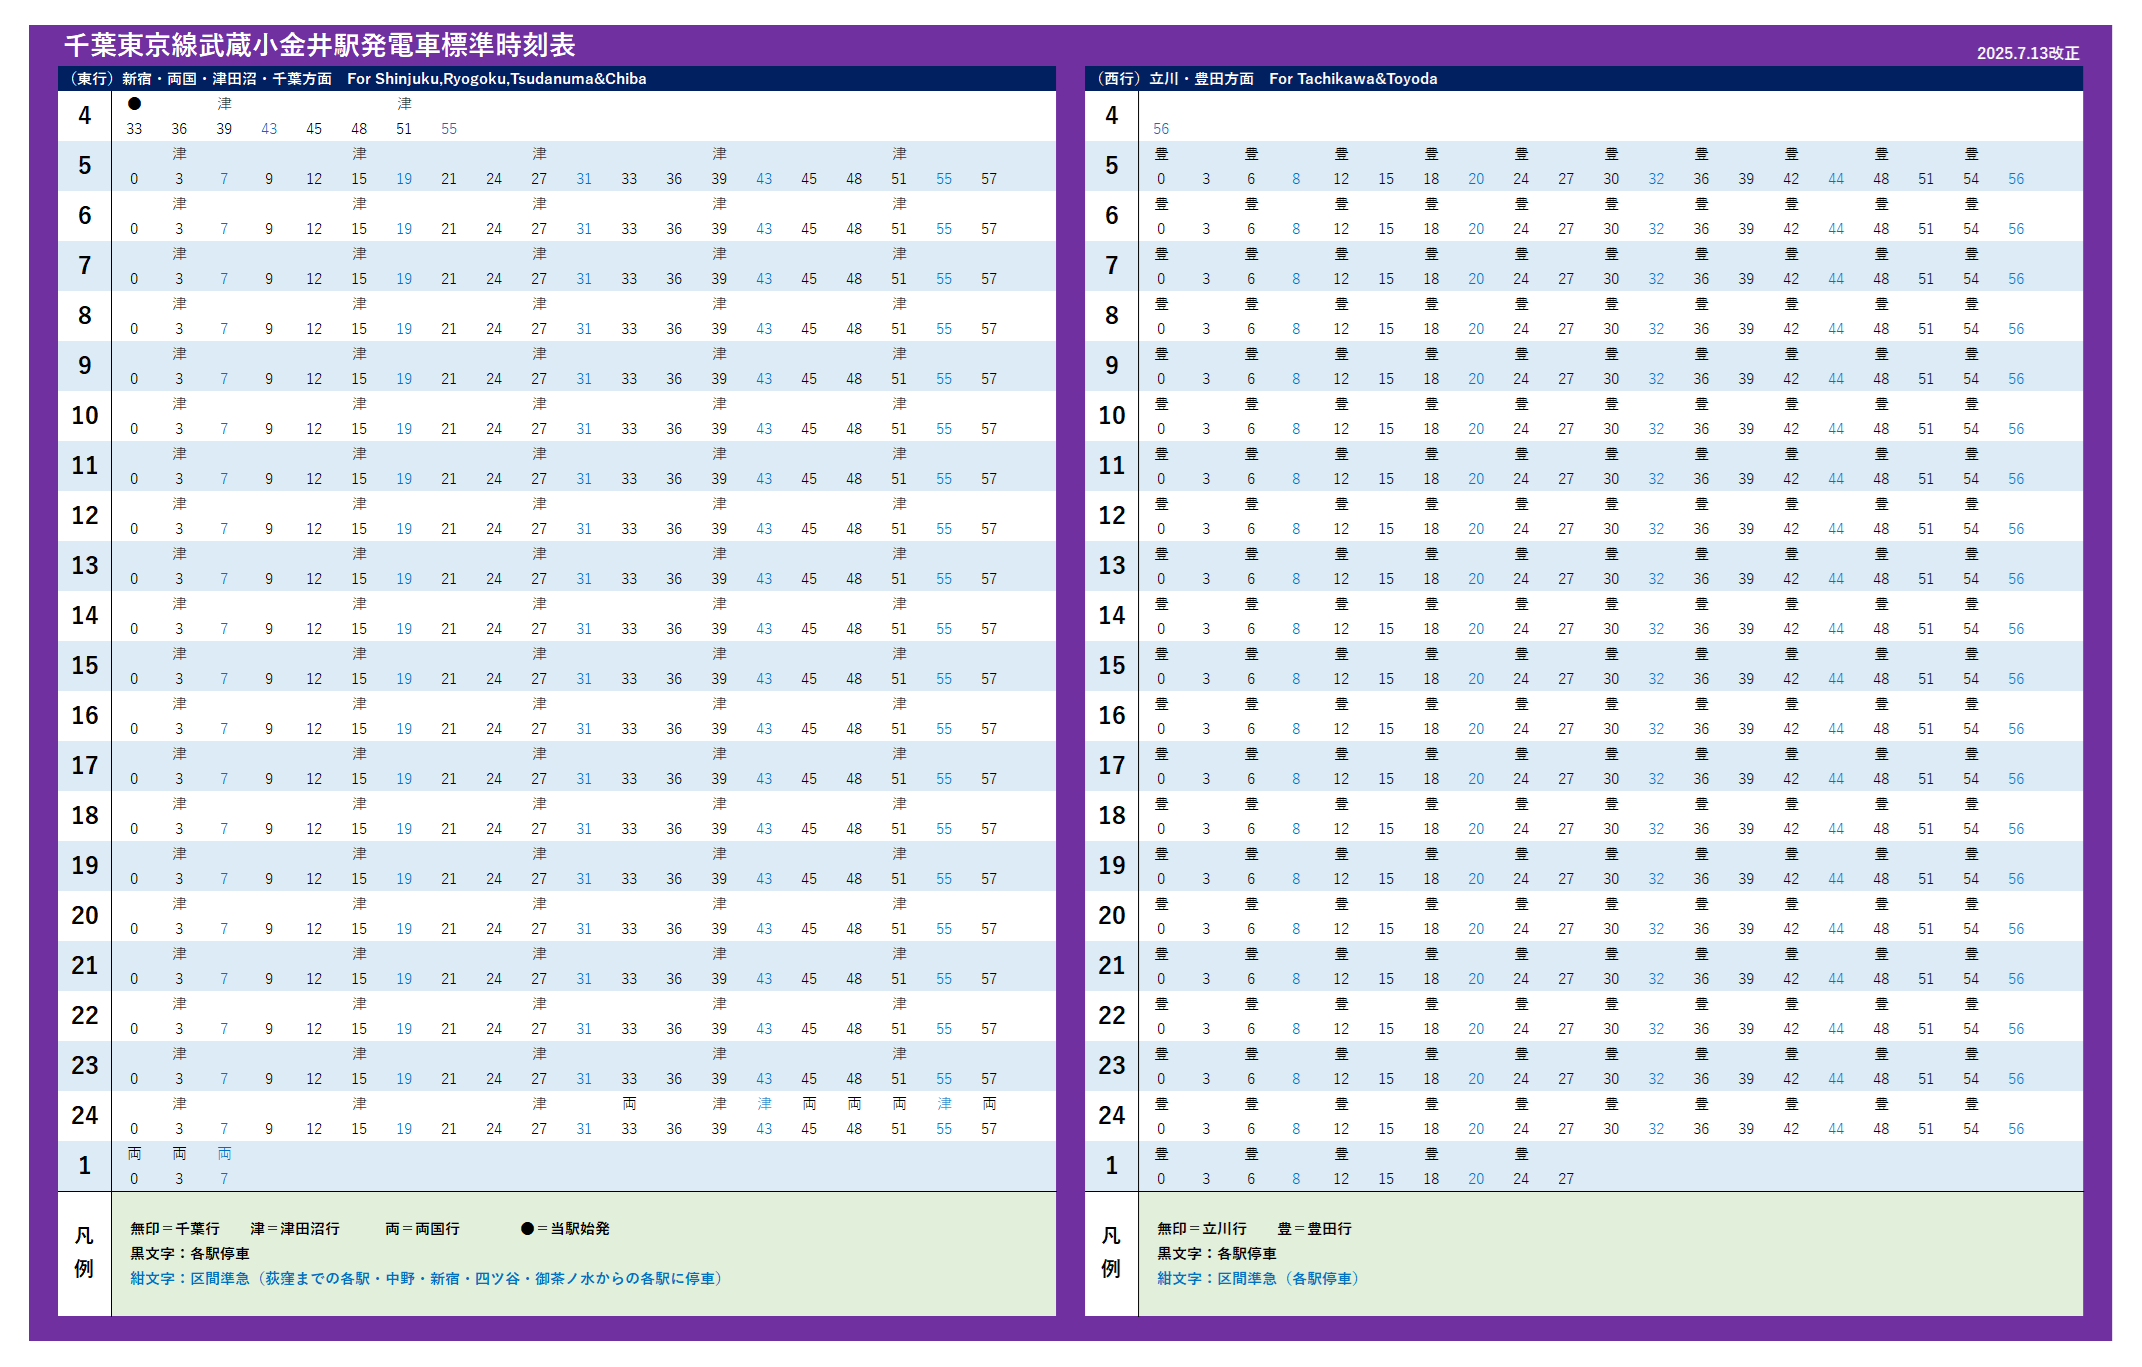The height and width of the screenshot is (1367, 2142).
Task: Click eastbound legend blue text about 区間準急 荻窪
Action: 426,1278
